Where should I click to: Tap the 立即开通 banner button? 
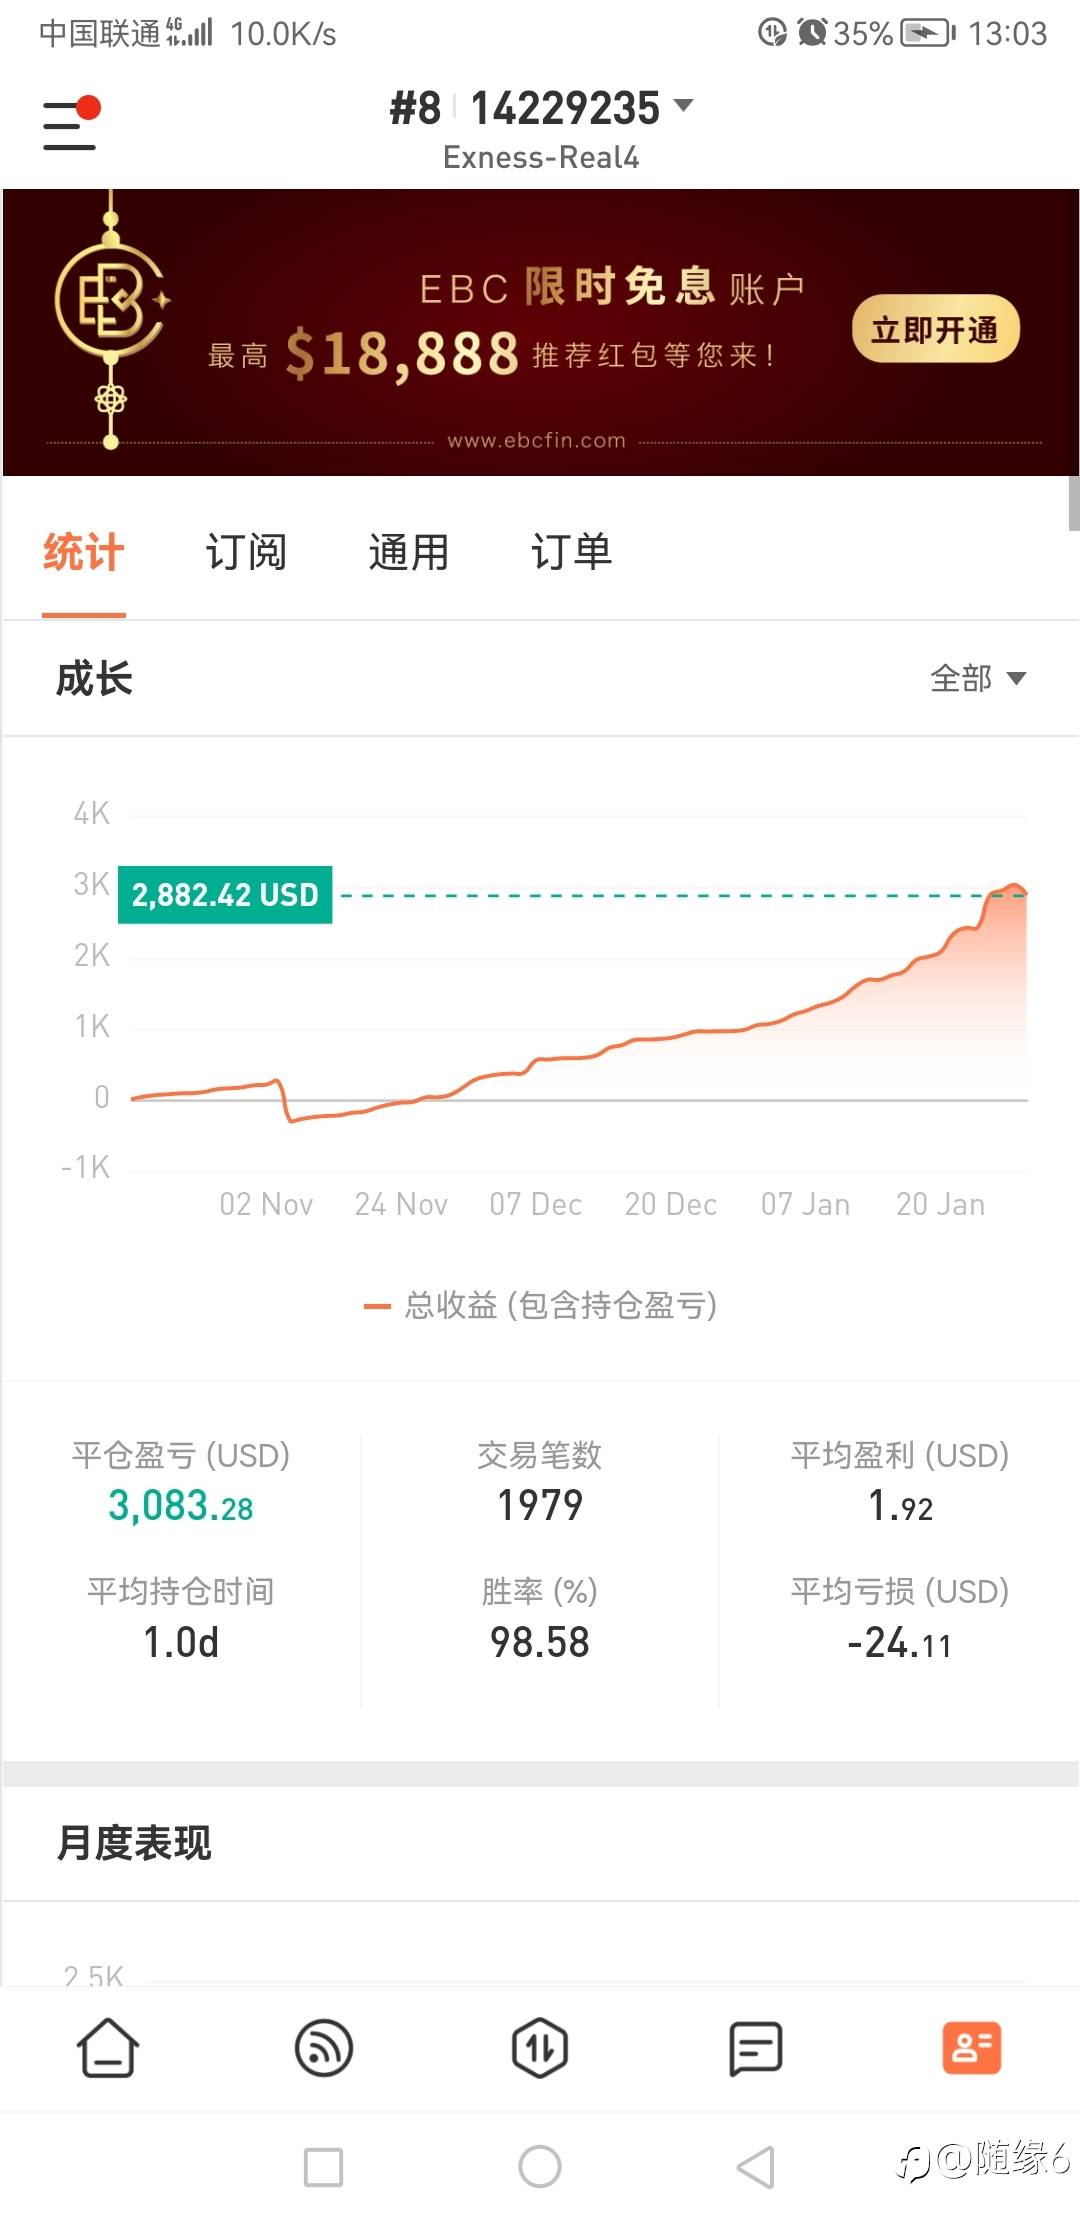[935, 329]
